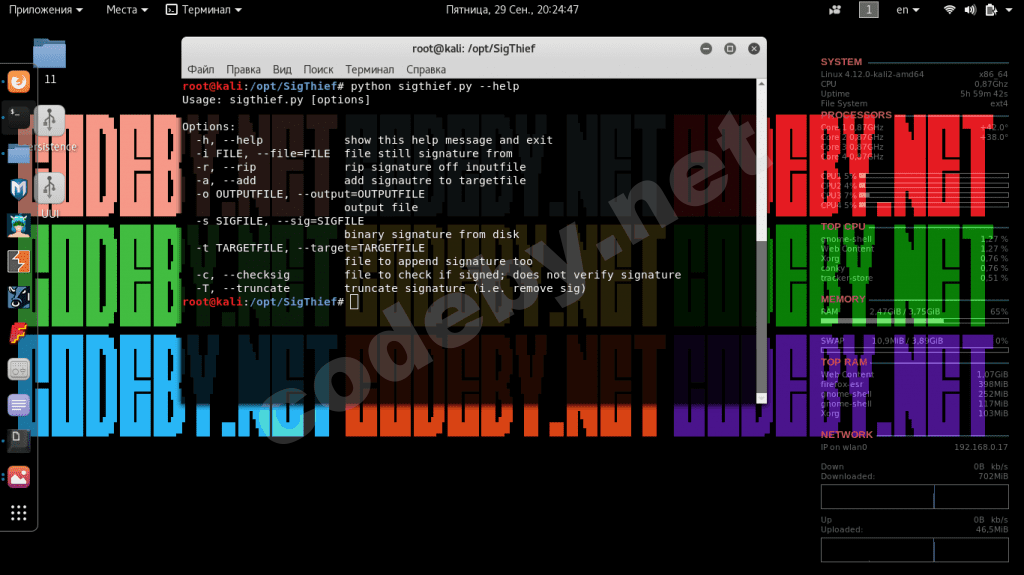Click the terminal window title bar
Screen dimensions: 1024x575
473,49
